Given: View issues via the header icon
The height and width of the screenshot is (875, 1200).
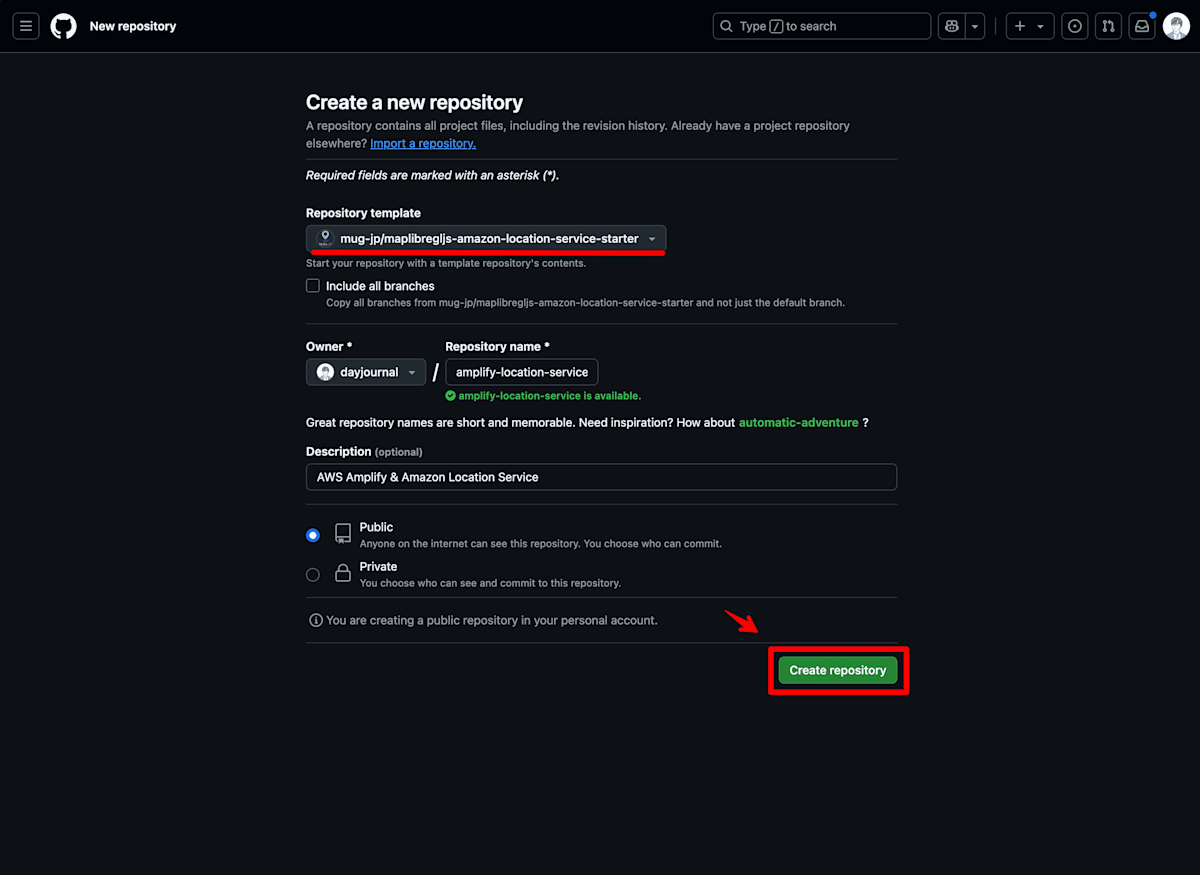Looking at the screenshot, I should click(1075, 26).
